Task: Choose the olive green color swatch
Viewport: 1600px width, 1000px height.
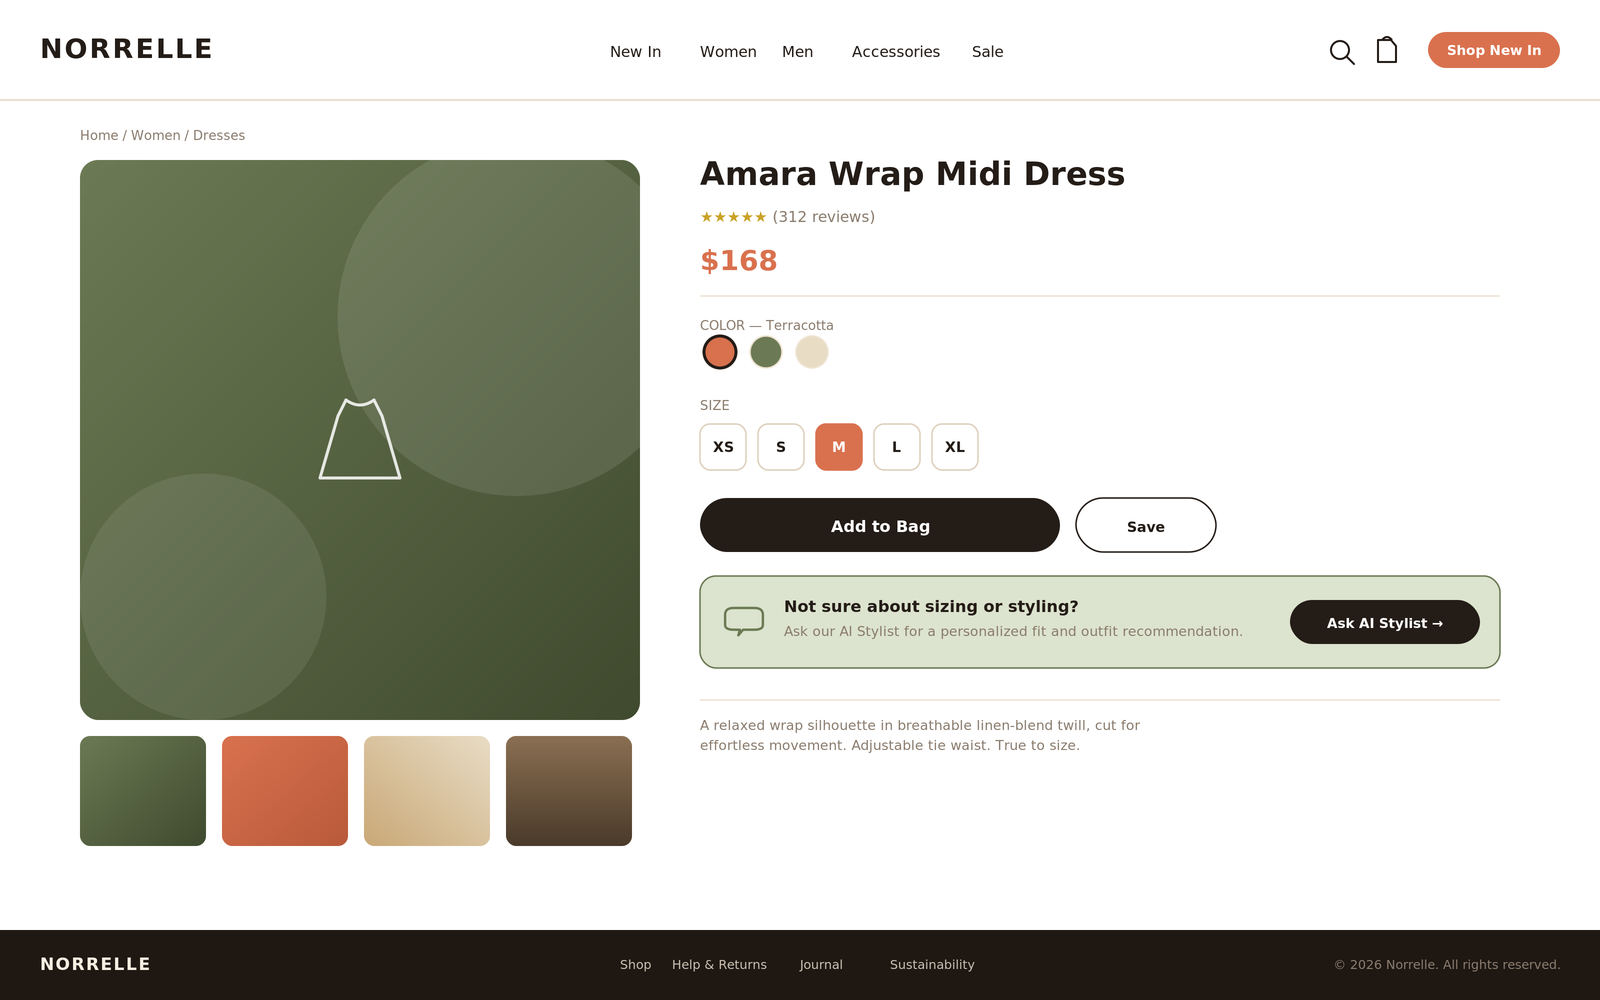Action: (766, 352)
